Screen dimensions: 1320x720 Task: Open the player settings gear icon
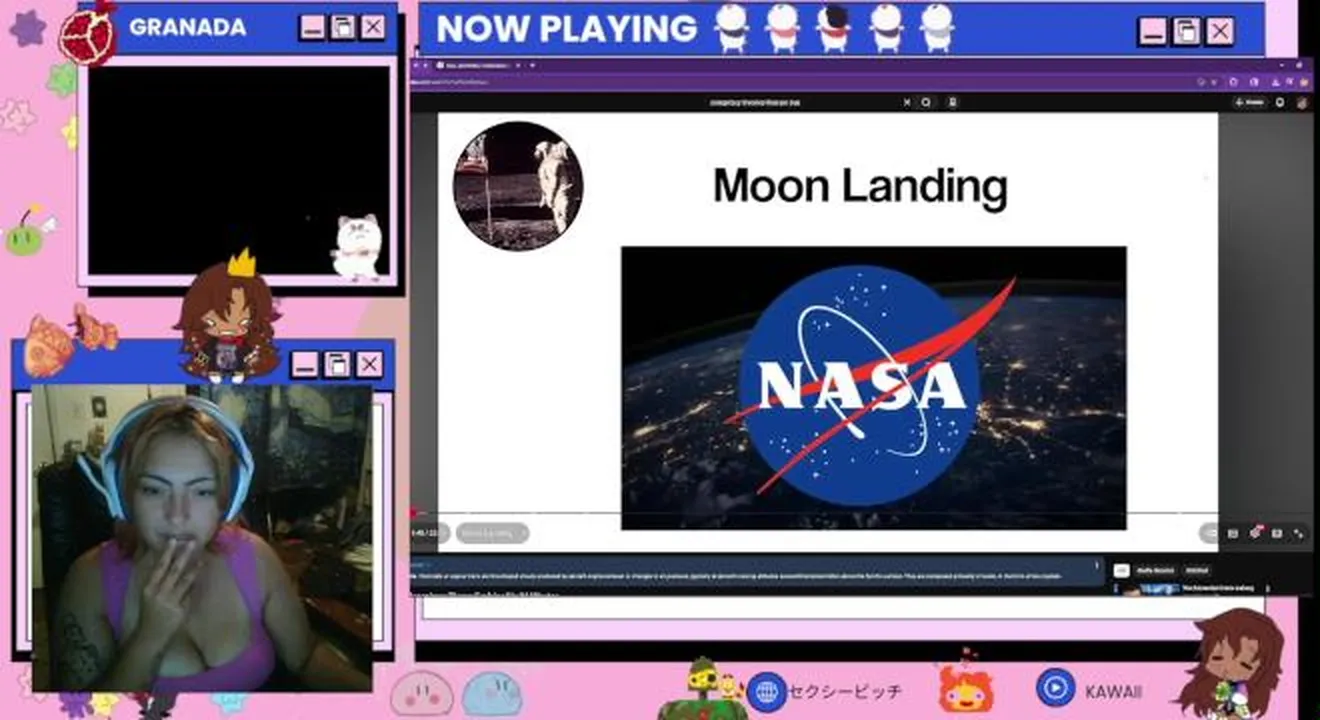[1255, 533]
